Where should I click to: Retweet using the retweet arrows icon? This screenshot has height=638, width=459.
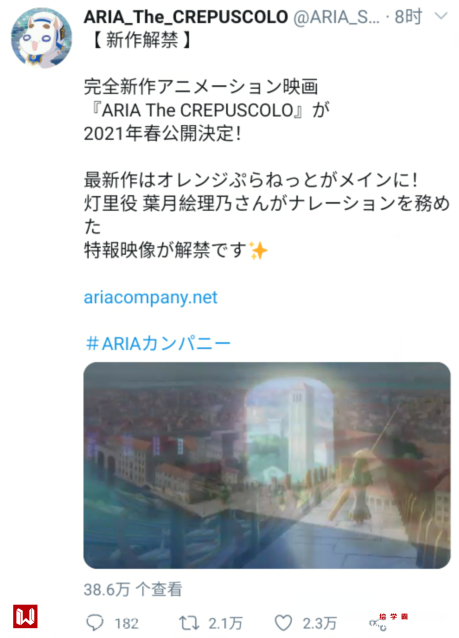click(189, 623)
